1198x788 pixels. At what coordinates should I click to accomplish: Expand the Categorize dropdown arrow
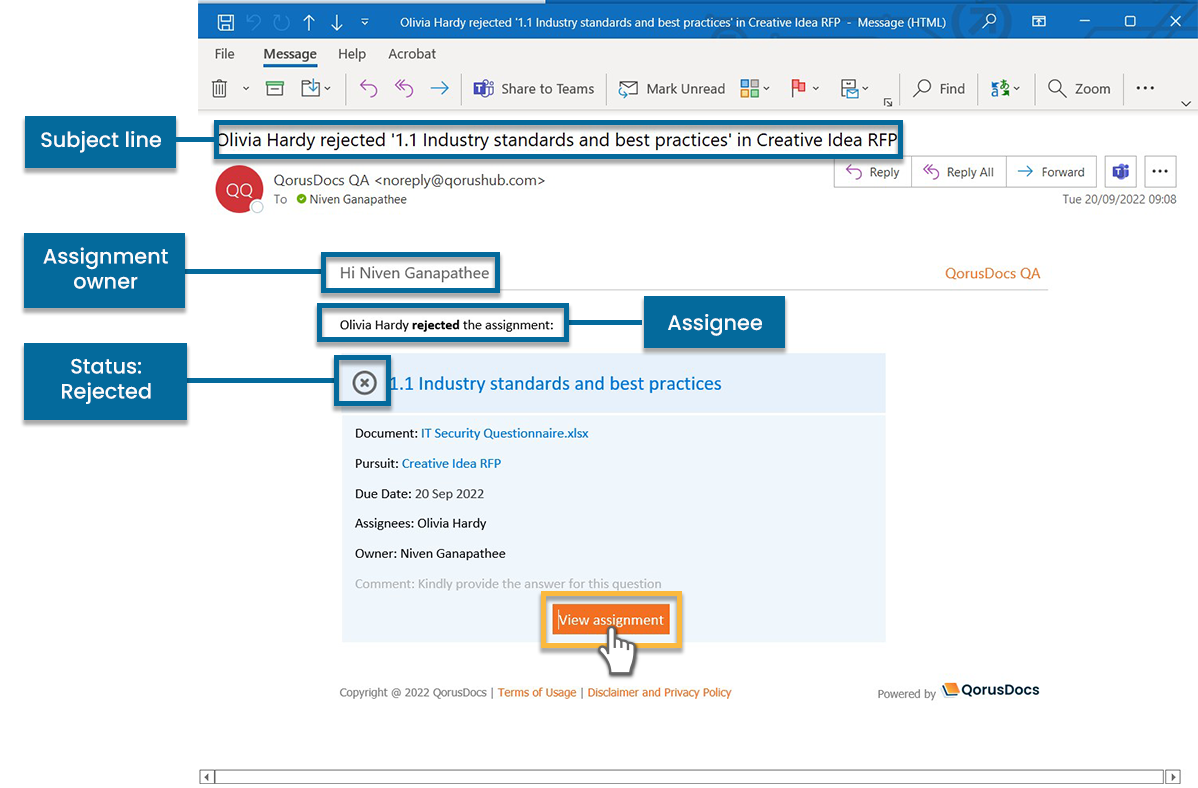[x=767, y=89]
